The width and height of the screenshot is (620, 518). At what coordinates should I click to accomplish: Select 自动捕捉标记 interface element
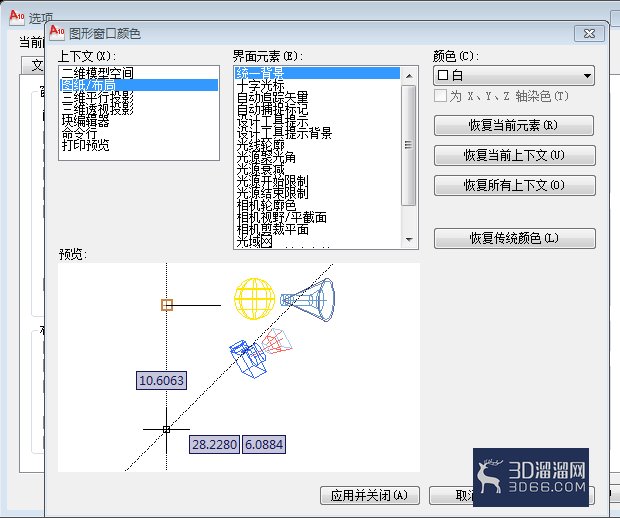(317, 109)
